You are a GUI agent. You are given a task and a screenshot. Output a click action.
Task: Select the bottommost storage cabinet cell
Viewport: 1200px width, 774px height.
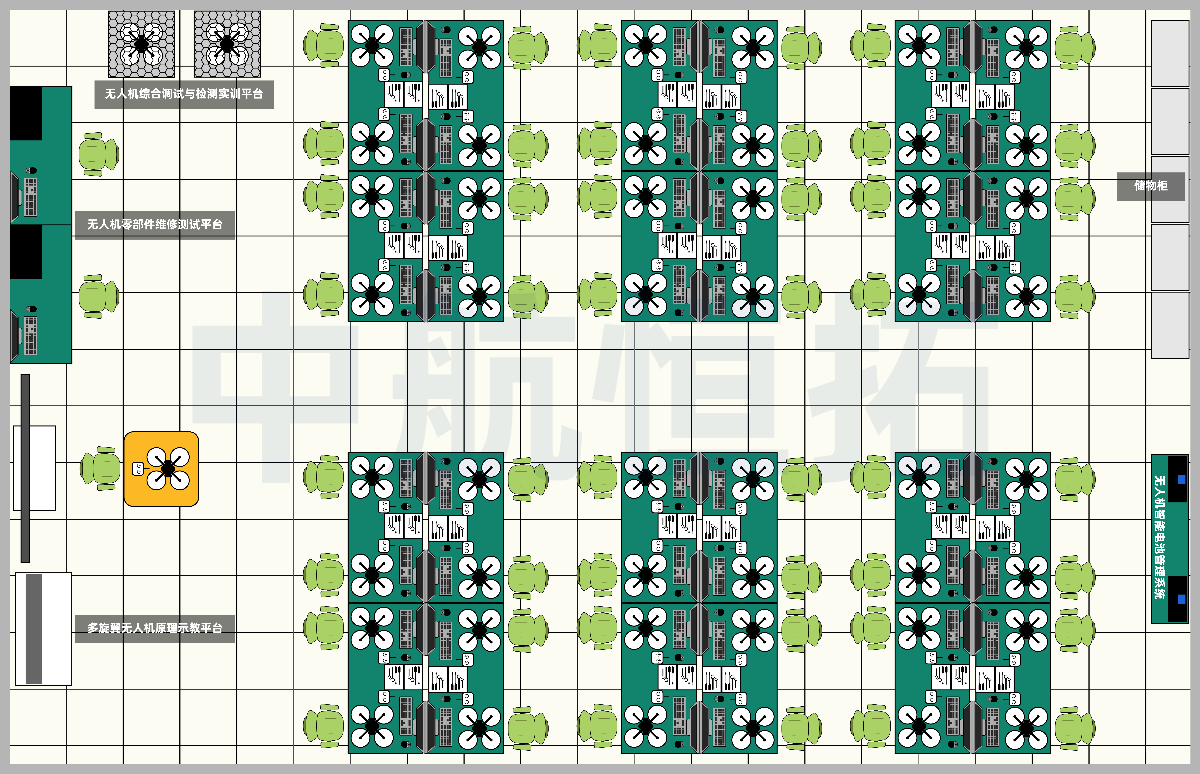click(1169, 324)
